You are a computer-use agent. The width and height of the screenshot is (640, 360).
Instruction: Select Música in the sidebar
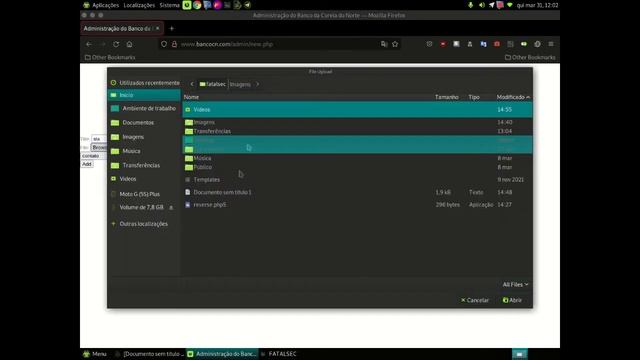144,151
